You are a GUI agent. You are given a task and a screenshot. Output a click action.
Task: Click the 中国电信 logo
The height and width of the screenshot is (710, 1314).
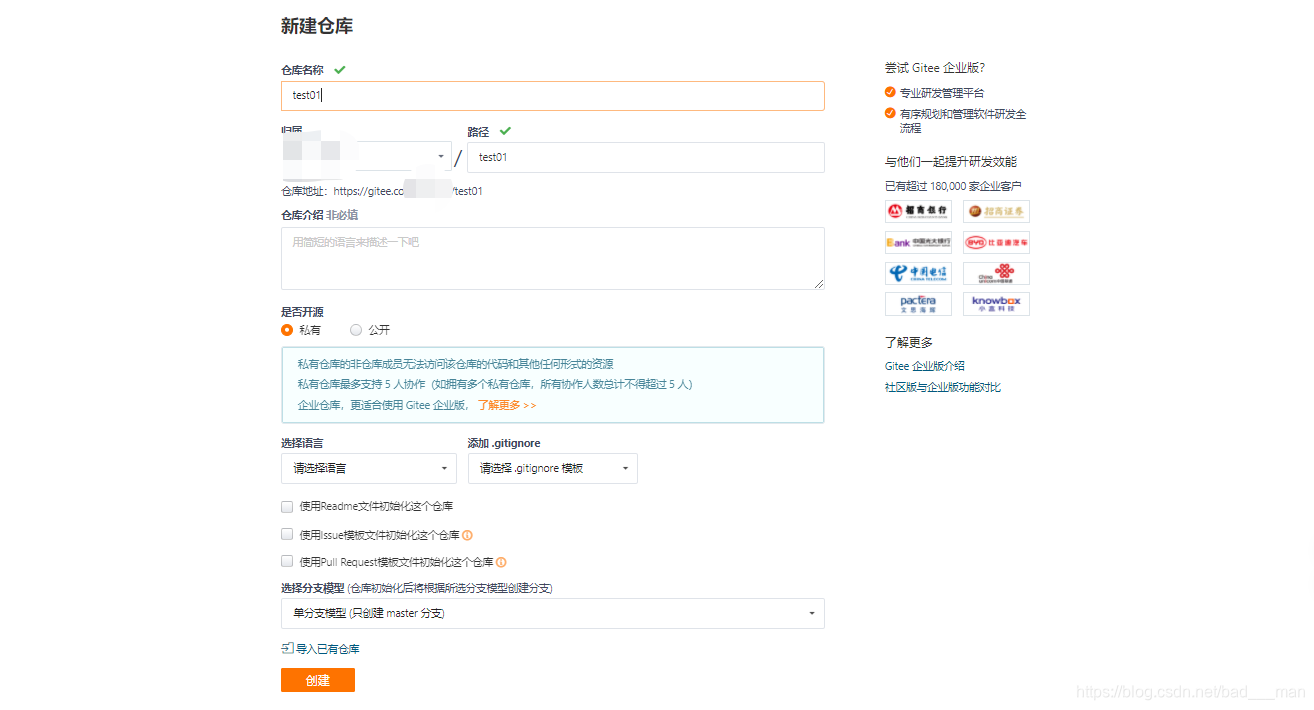[x=918, y=272]
